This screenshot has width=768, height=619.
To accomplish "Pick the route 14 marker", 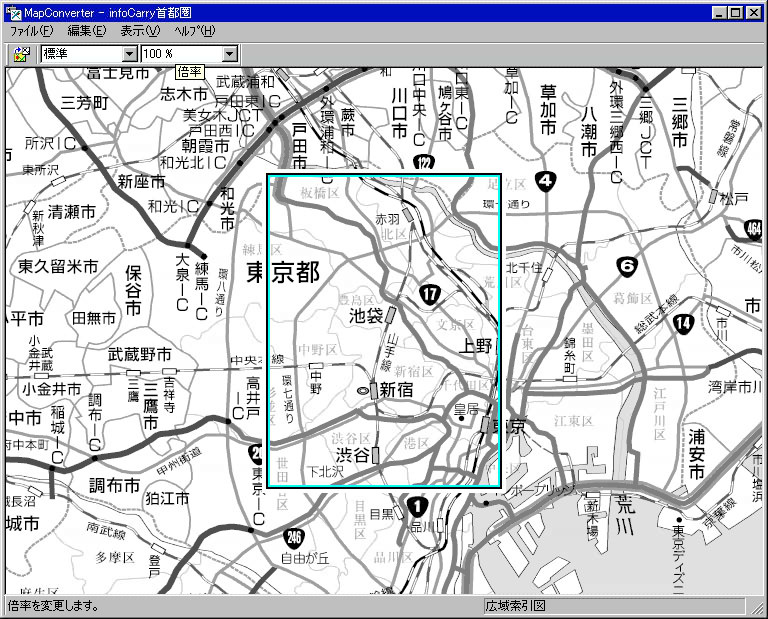I will pos(683,323).
